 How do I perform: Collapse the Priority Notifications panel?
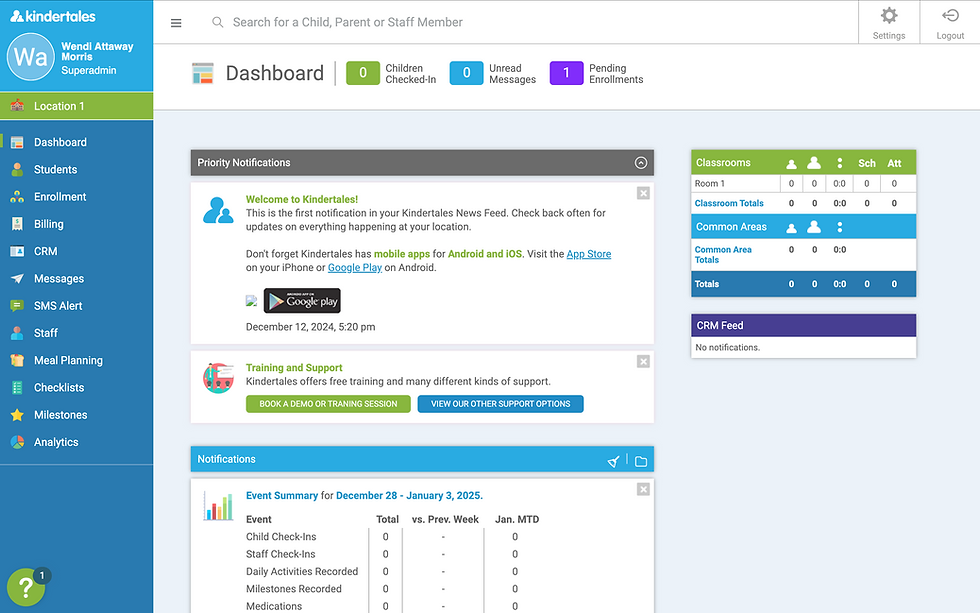pos(641,162)
